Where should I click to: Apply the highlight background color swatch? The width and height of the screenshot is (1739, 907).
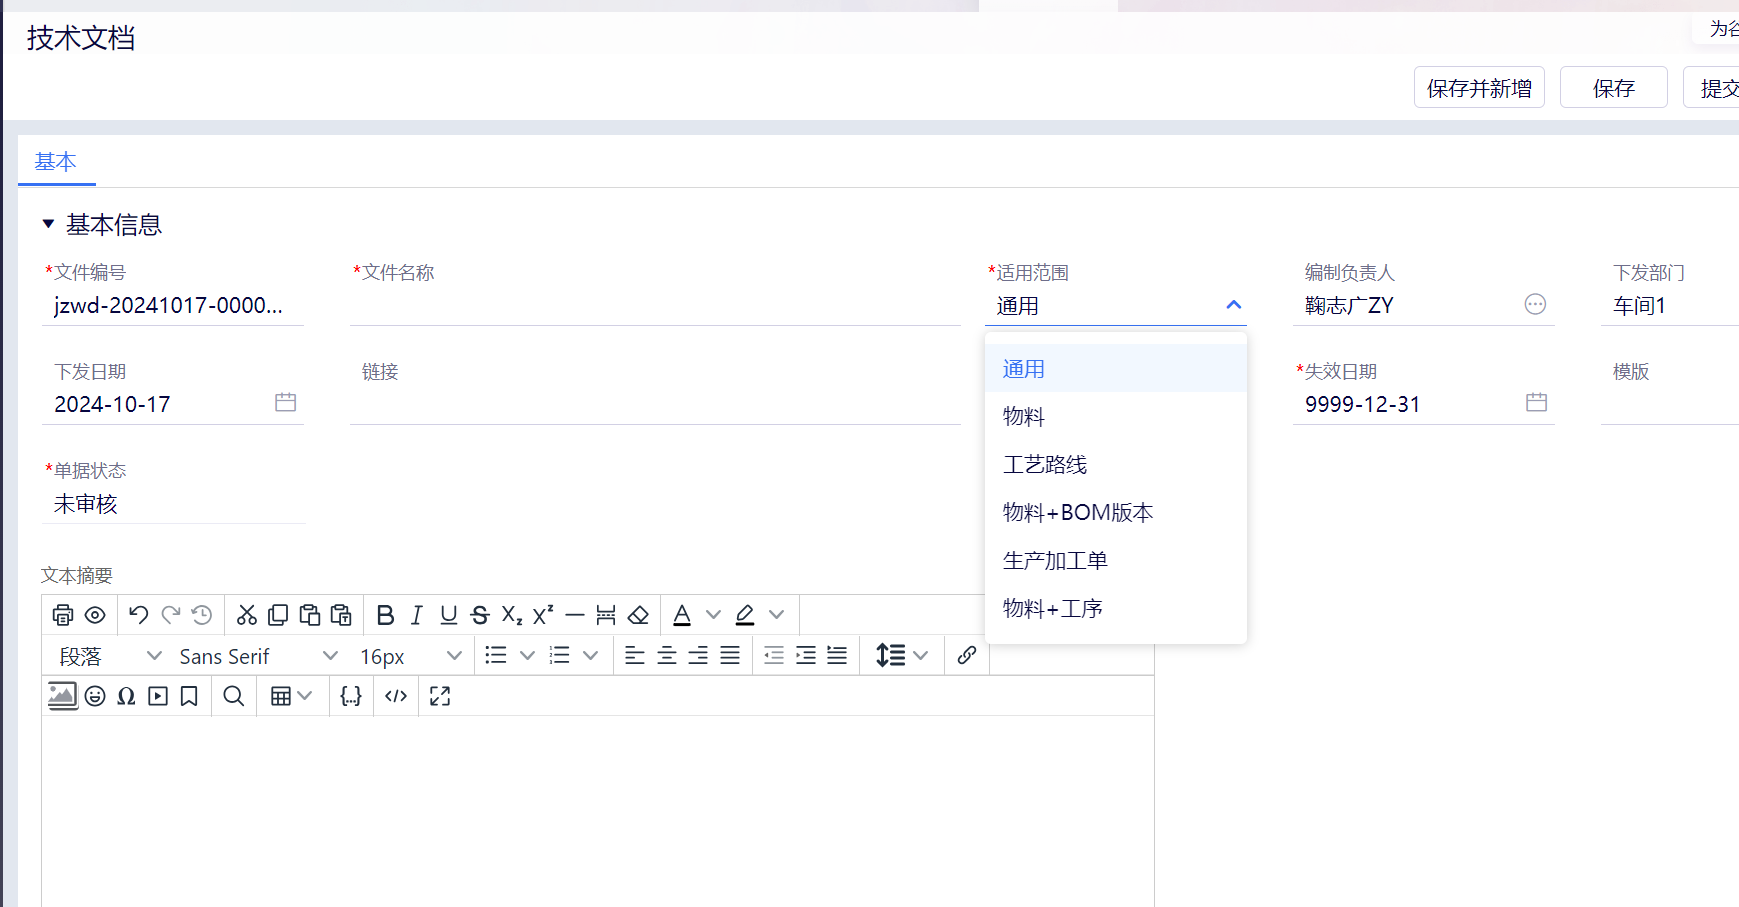tap(745, 615)
